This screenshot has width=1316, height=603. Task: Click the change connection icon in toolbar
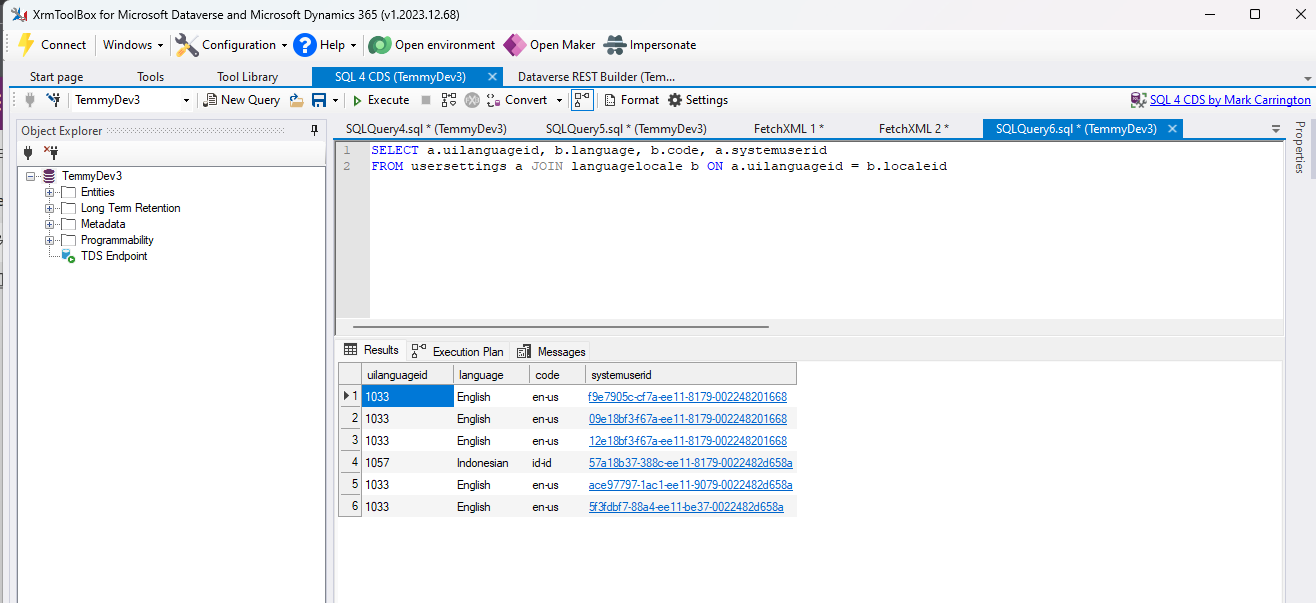(53, 100)
